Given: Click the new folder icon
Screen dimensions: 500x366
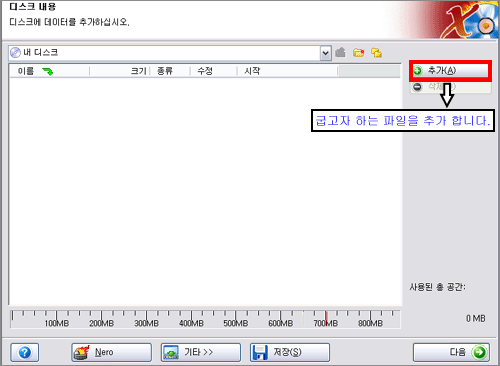Looking at the screenshot, I should pos(358,52).
